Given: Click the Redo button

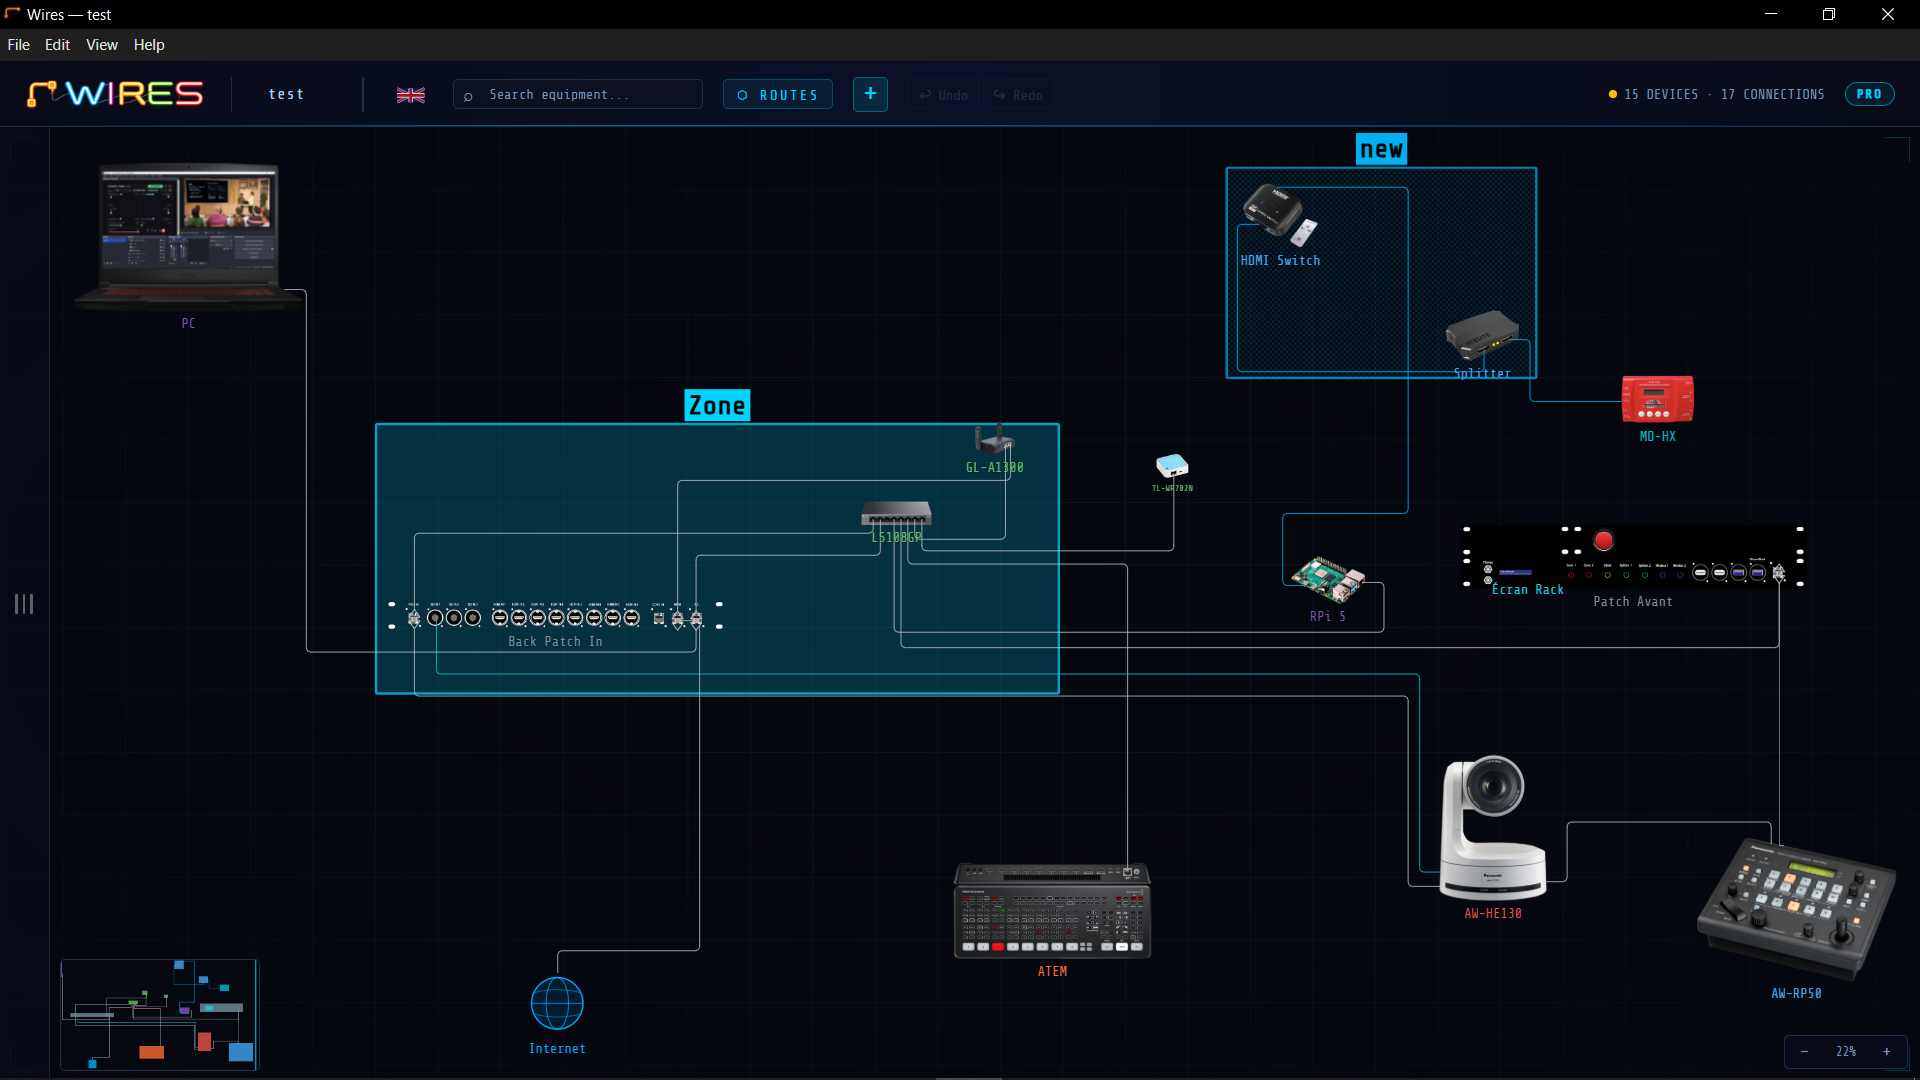Looking at the screenshot, I should click(1018, 95).
